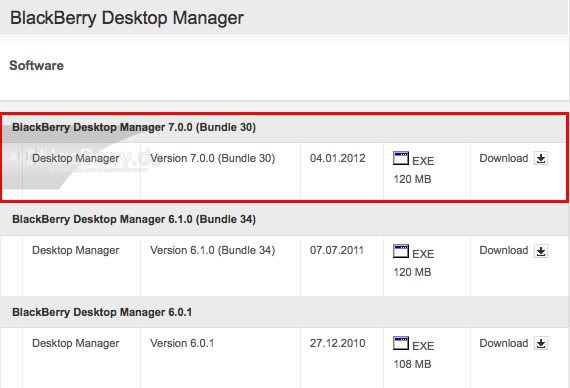Select header BlackBerry Desktop Manager 6.1.0 (Bundle 34)
This screenshot has width=570, height=388.
coord(134,219)
